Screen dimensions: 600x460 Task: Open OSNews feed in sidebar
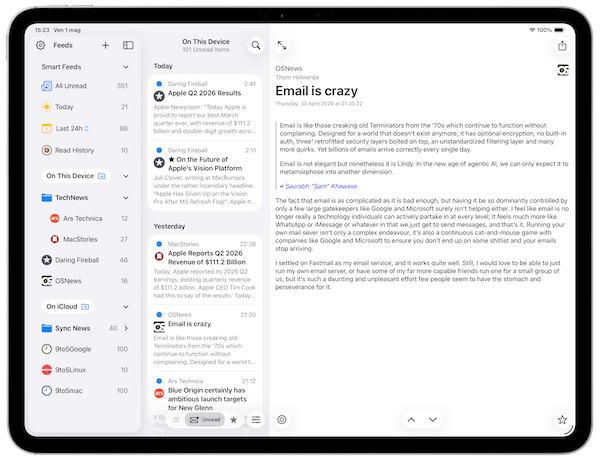[85, 281]
